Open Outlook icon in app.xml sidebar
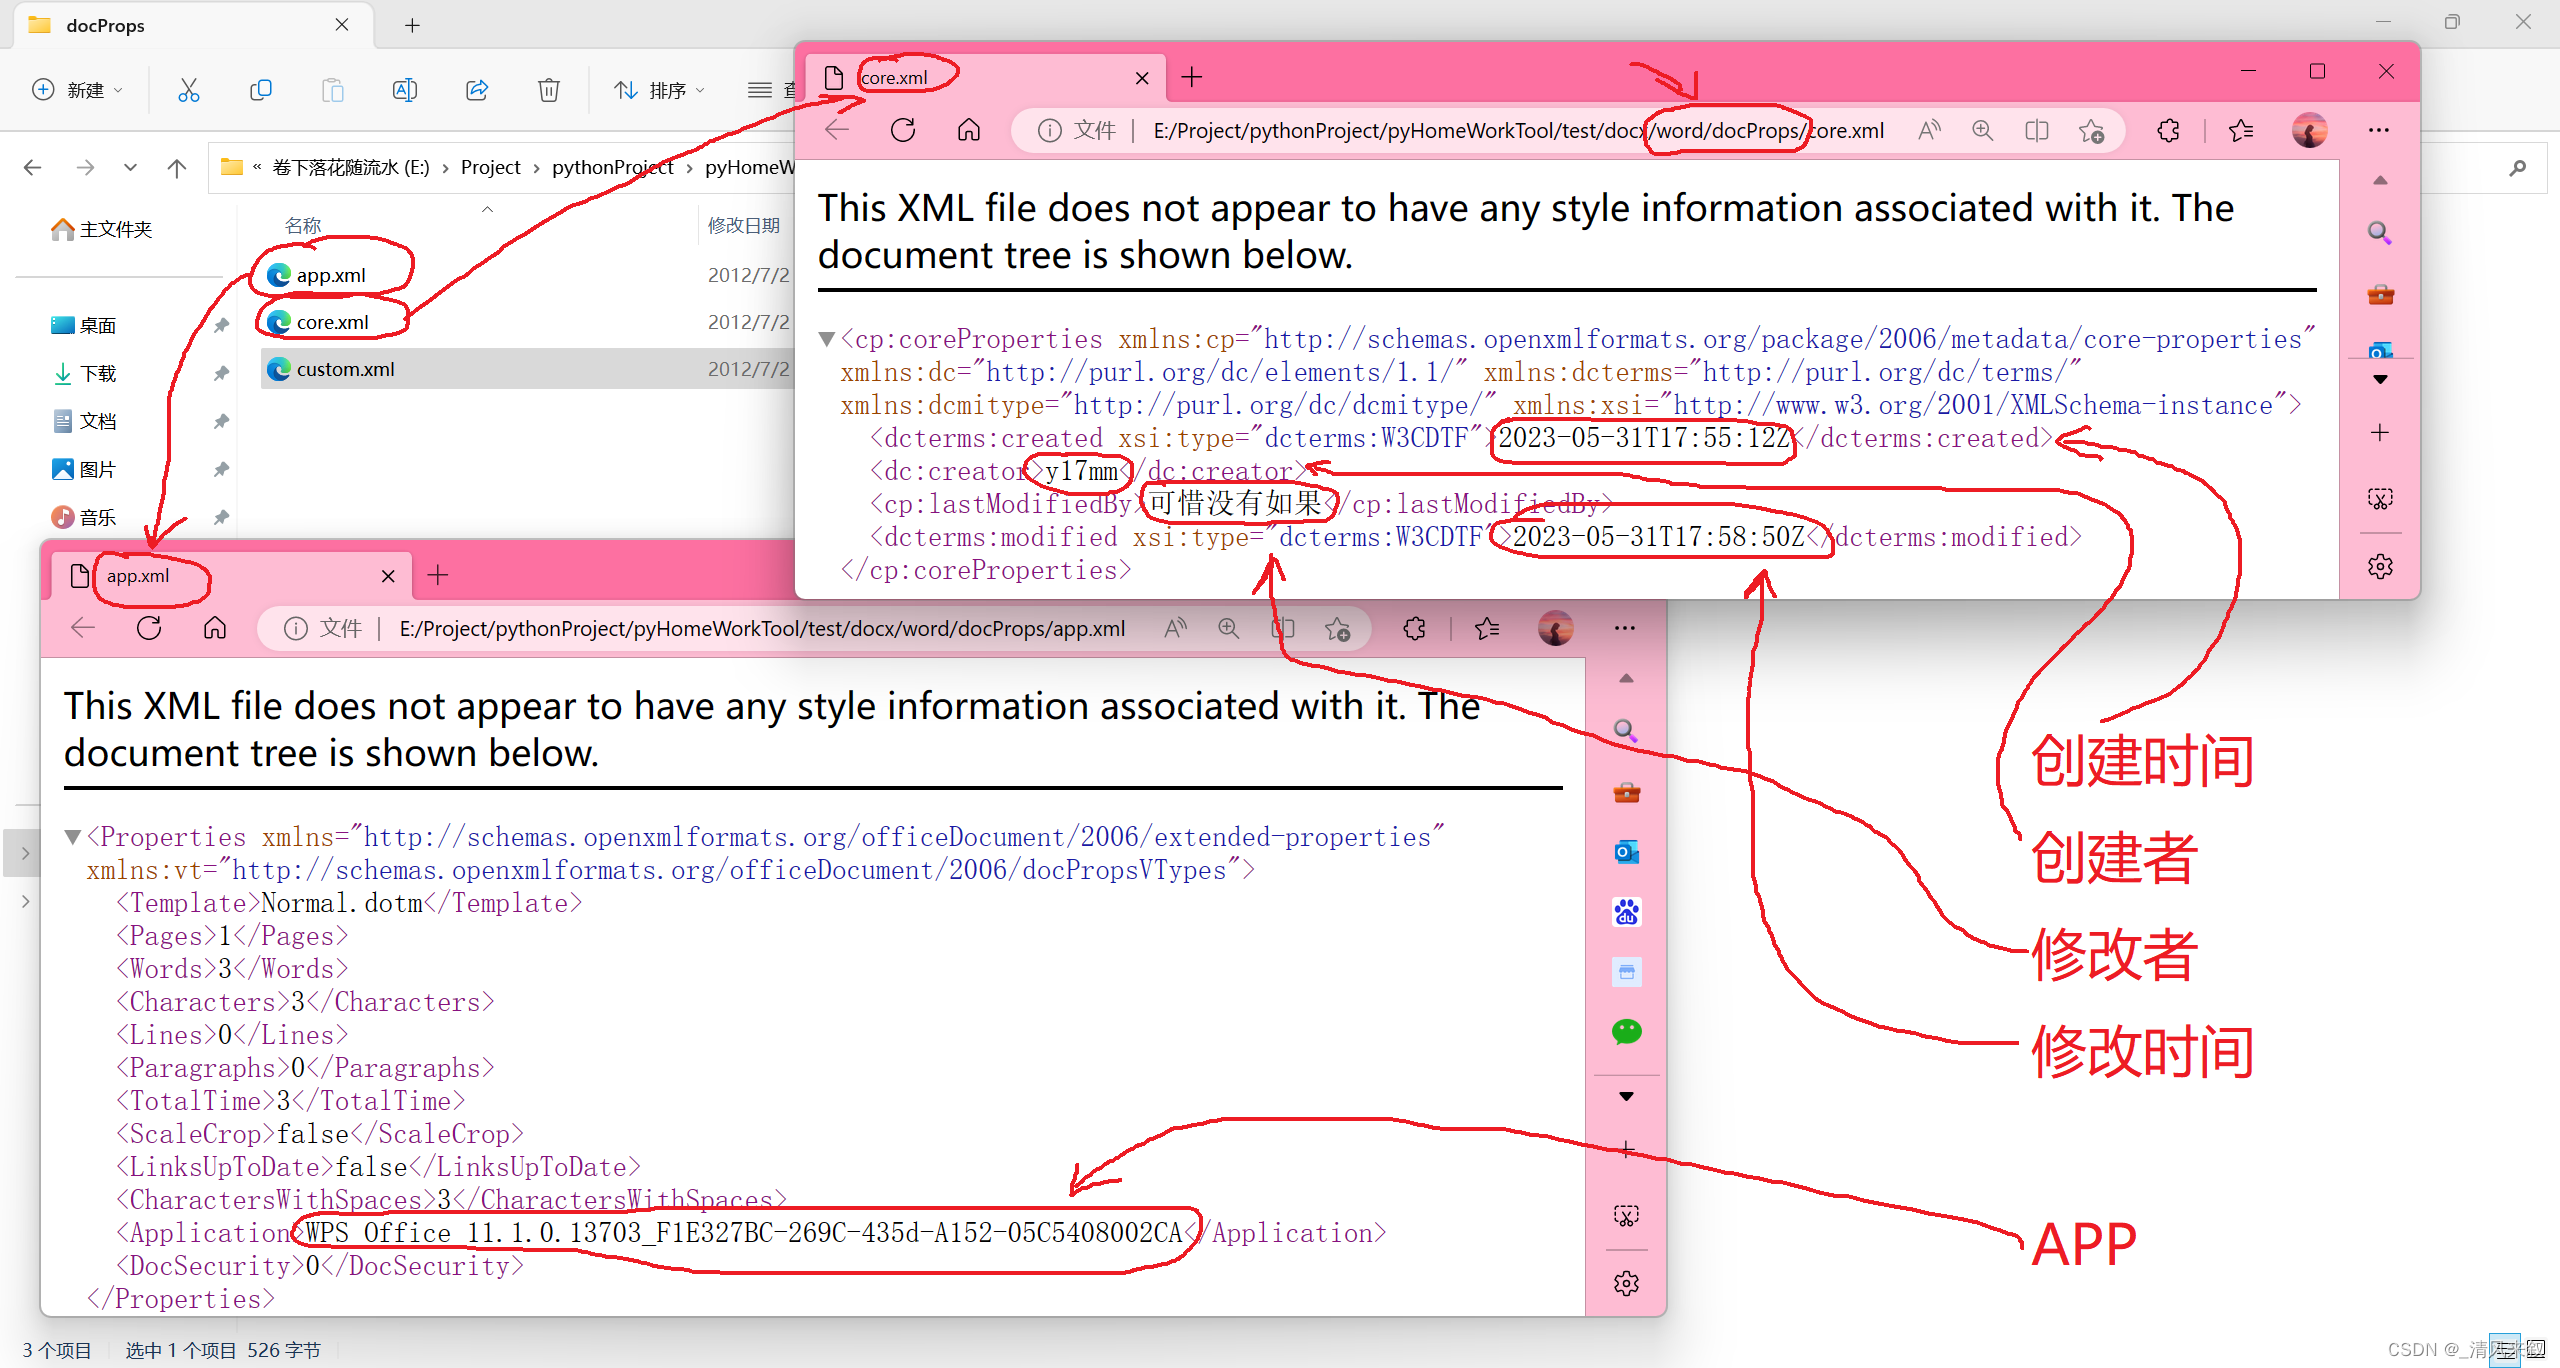This screenshot has height=1368, width=2560. tap(1626, 852)
